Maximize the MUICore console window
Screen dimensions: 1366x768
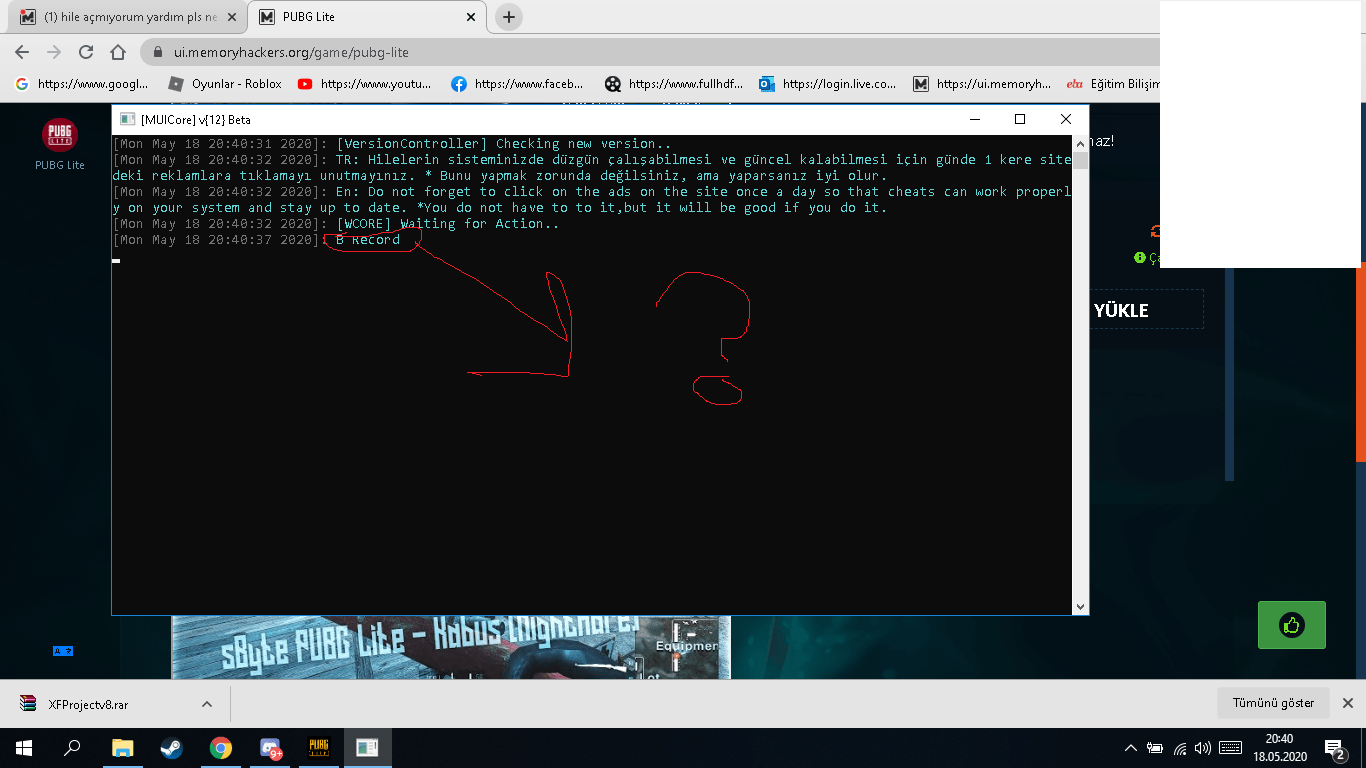pyautogui.click(x=1020, y=119)
